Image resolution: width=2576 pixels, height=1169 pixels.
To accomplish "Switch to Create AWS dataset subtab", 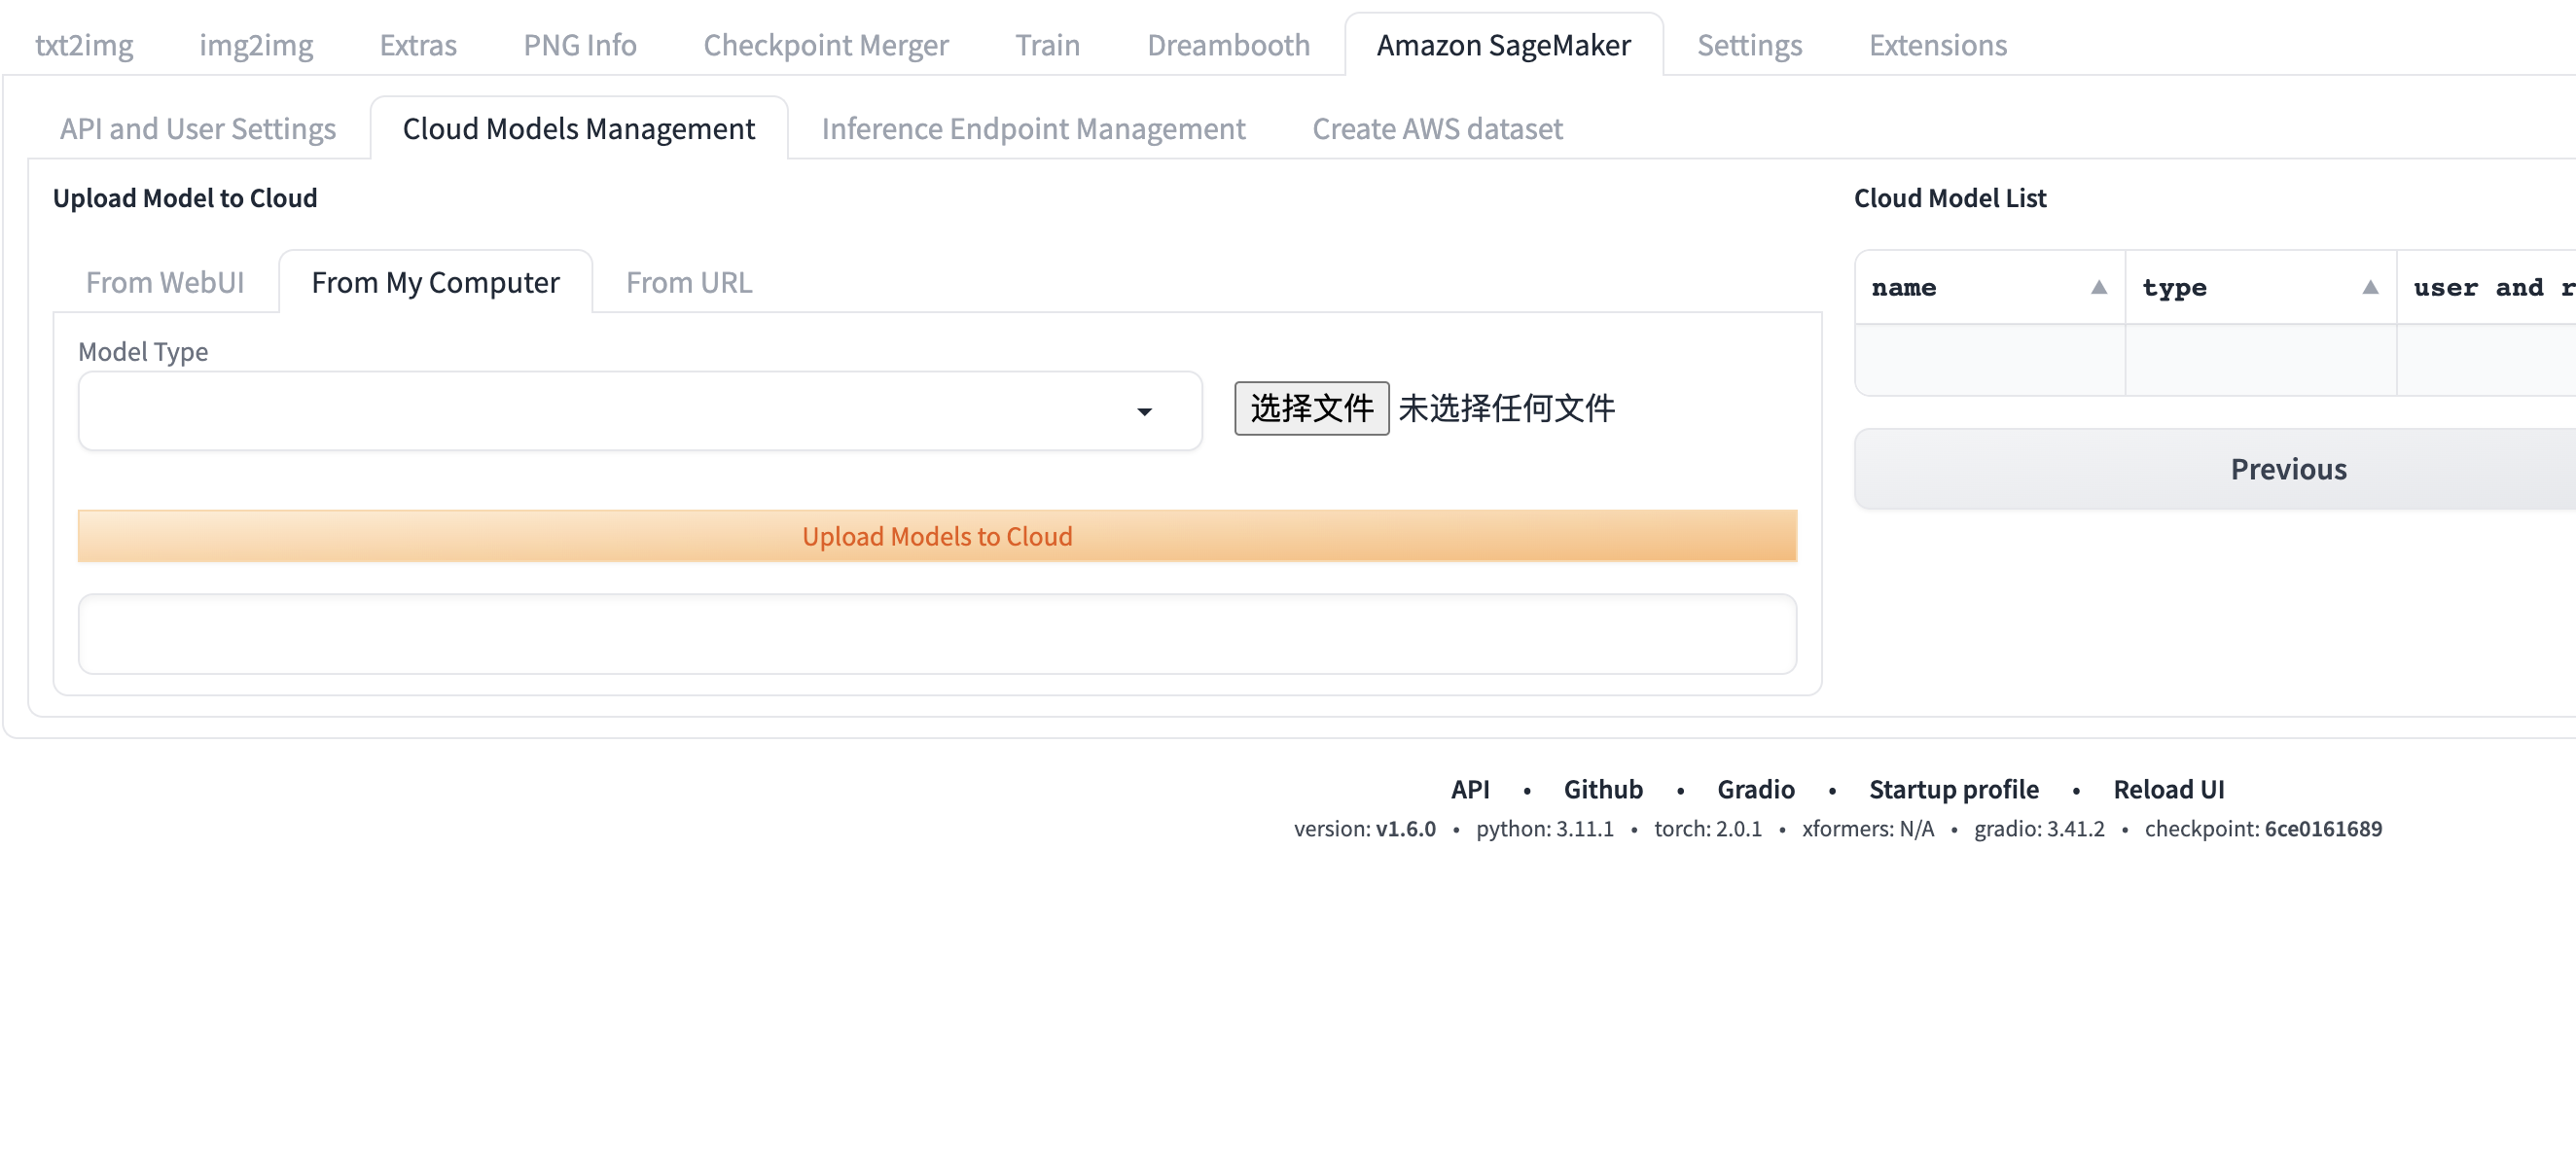I will pos(1436,129).
